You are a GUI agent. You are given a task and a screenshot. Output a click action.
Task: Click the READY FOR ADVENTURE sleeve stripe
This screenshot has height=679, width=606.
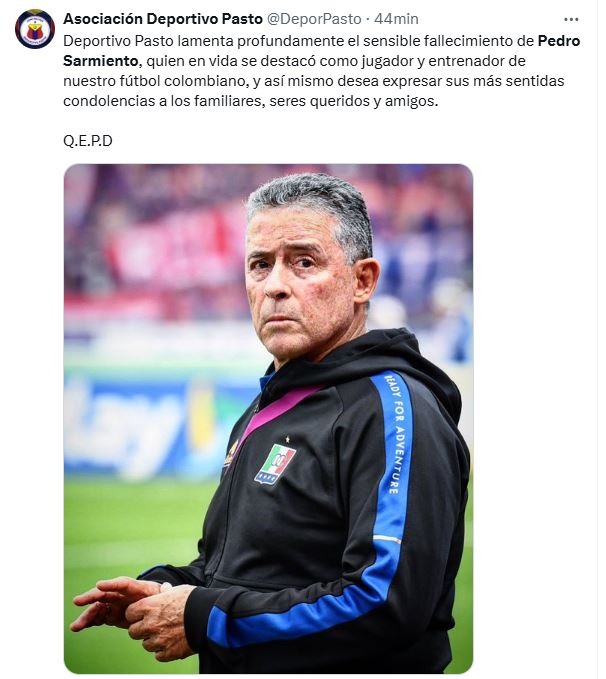[395, 434]
